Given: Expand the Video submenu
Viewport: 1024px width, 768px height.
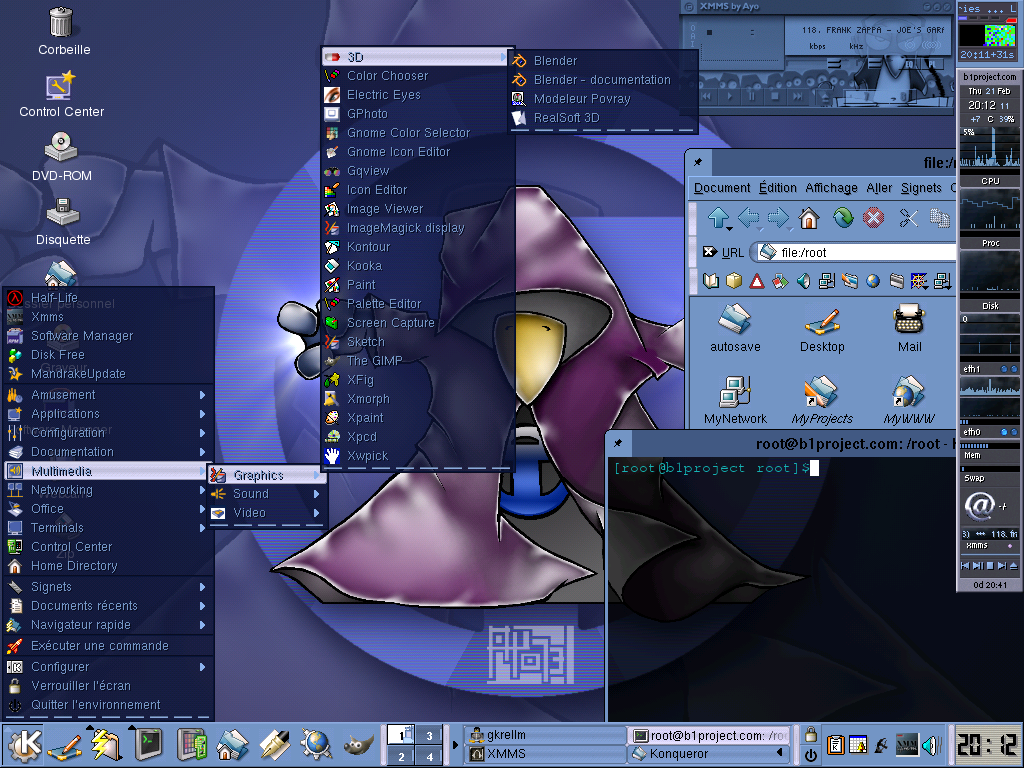Looking at the screenshot, I should coord(266,513).
